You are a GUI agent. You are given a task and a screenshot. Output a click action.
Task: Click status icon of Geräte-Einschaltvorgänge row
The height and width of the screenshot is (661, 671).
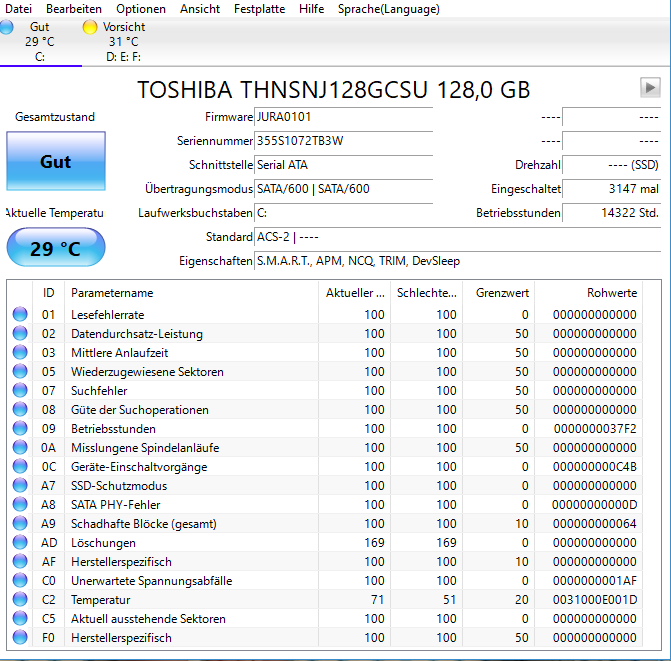coord(20,466)
